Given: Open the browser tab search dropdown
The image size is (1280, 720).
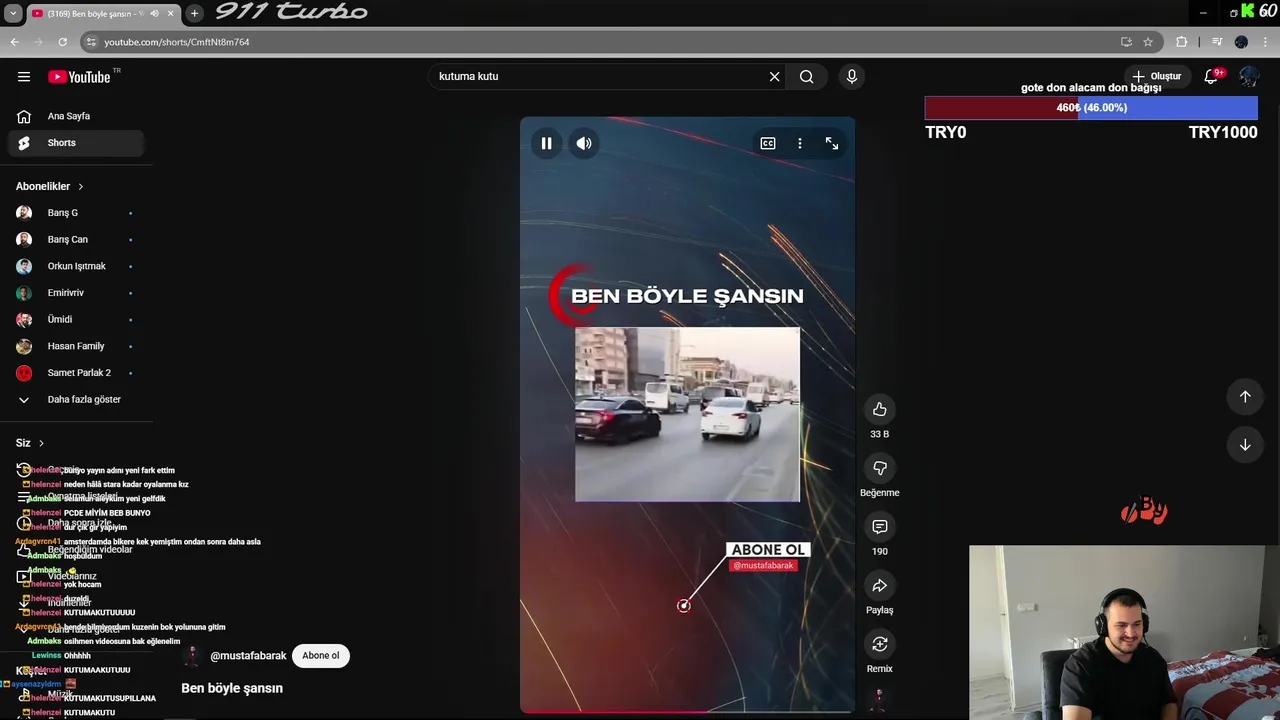Looking at the screenshot, I should pyautogui.click(x=13, y=13).
